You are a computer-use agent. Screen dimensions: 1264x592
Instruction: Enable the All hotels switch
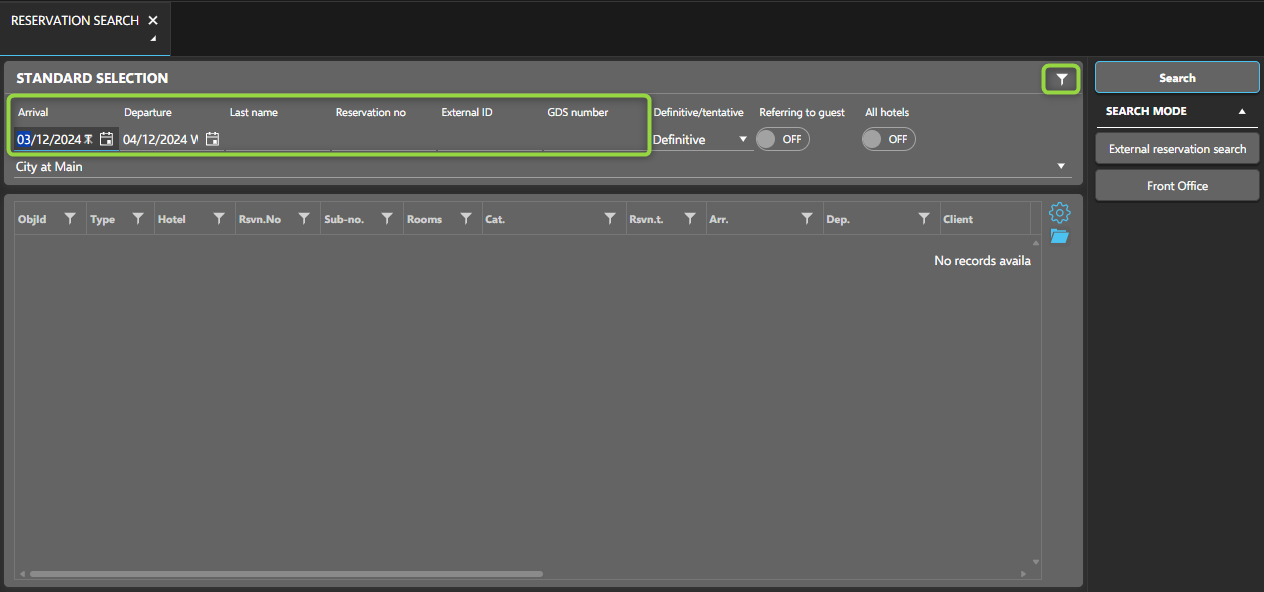point(888,140)
